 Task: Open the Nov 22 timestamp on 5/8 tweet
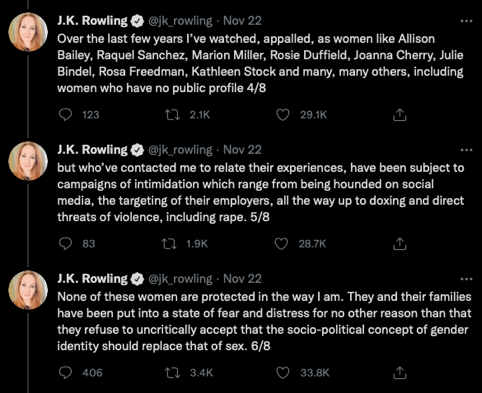click(242, 150)
